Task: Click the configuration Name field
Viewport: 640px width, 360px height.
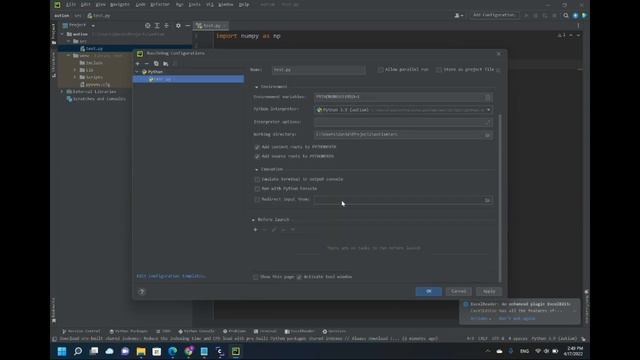Action: pos(318,70)
